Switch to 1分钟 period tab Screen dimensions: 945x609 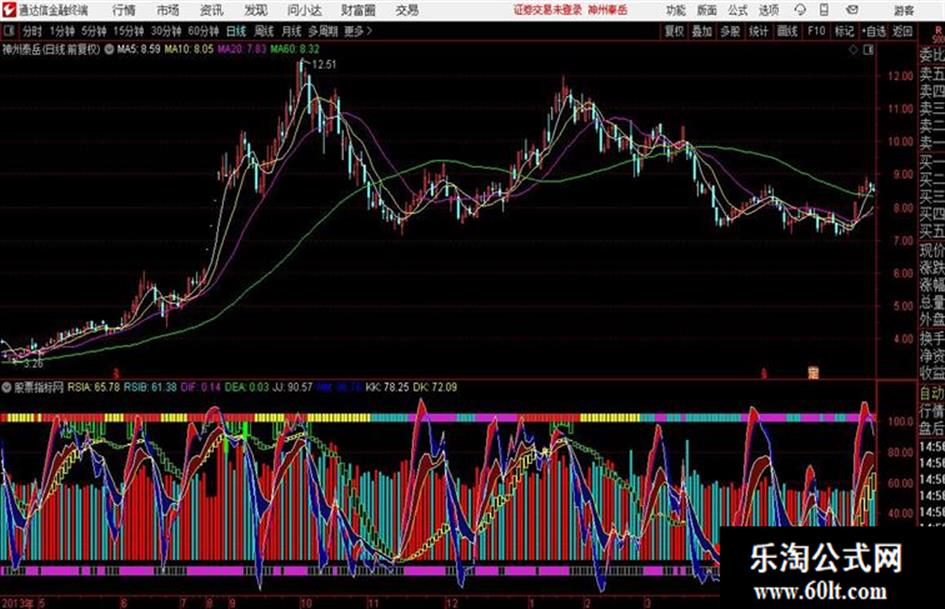click(61, 31)
